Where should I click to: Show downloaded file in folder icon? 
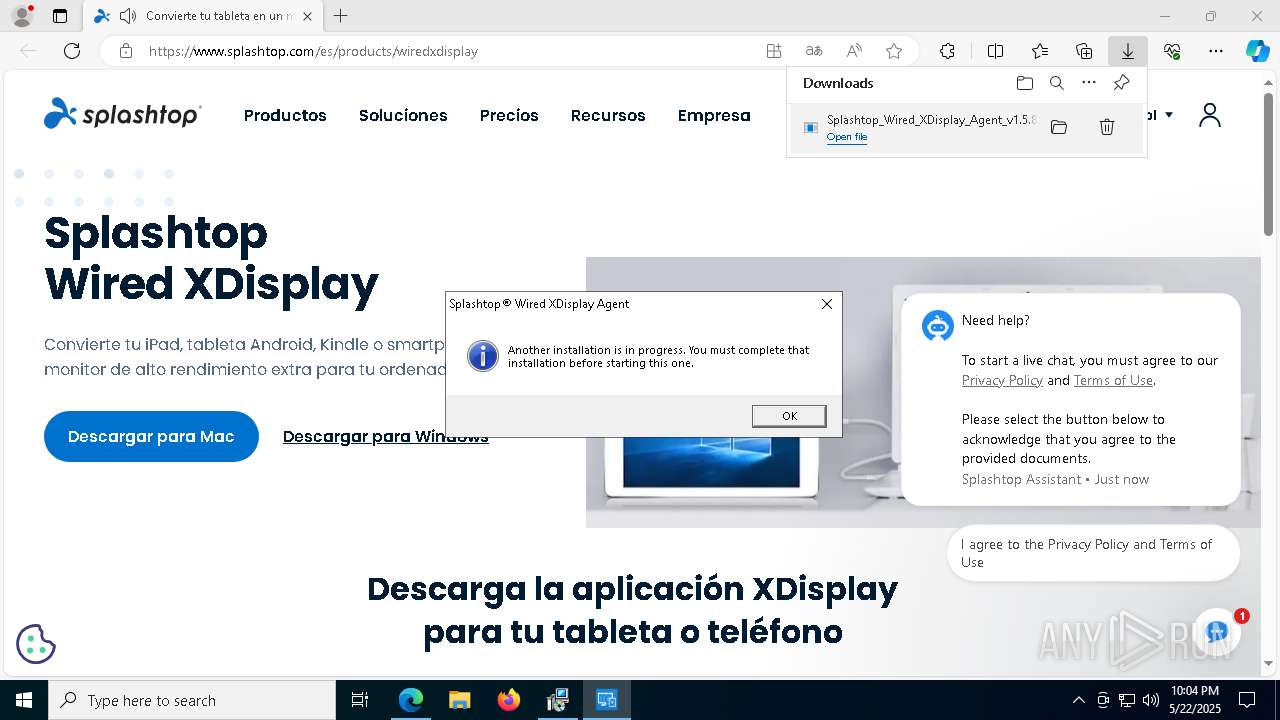1059,127
